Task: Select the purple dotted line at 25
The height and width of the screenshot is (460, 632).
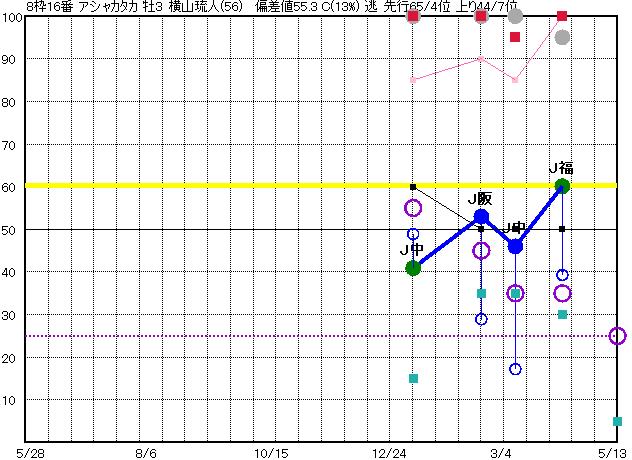Action: tap(200, 336)
